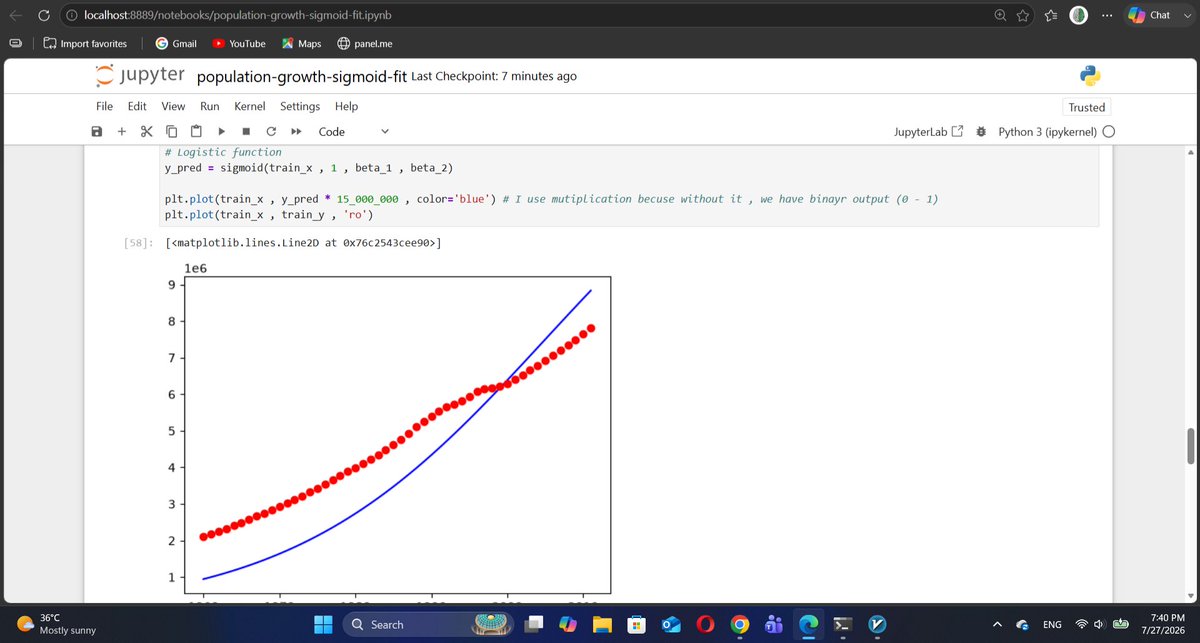Save the notebook with the floppy disk icon

pos(96,131)
